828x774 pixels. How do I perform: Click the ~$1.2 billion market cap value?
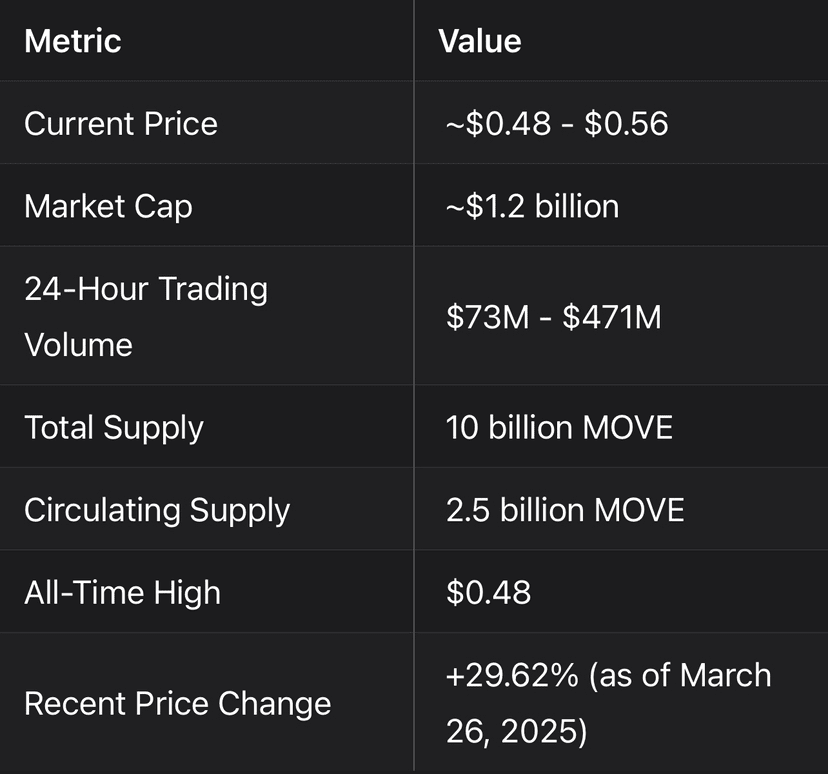tap(532, 206)
